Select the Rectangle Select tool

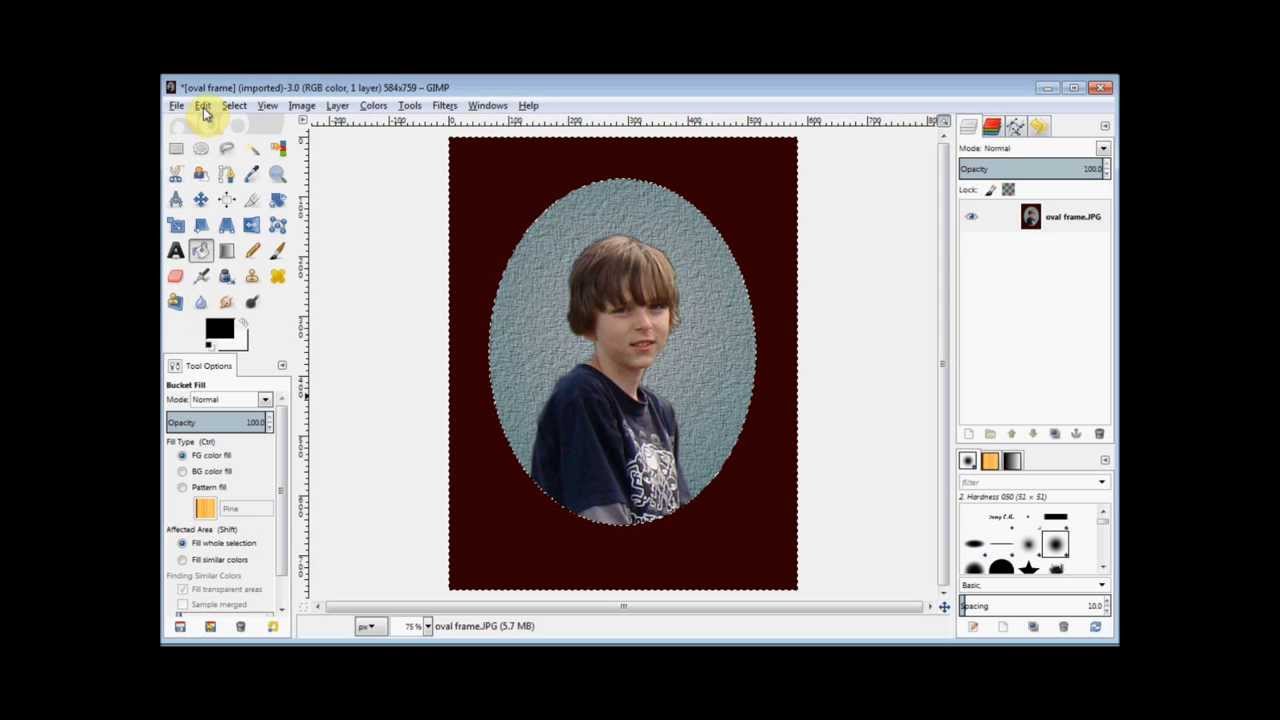coord(176,149)
